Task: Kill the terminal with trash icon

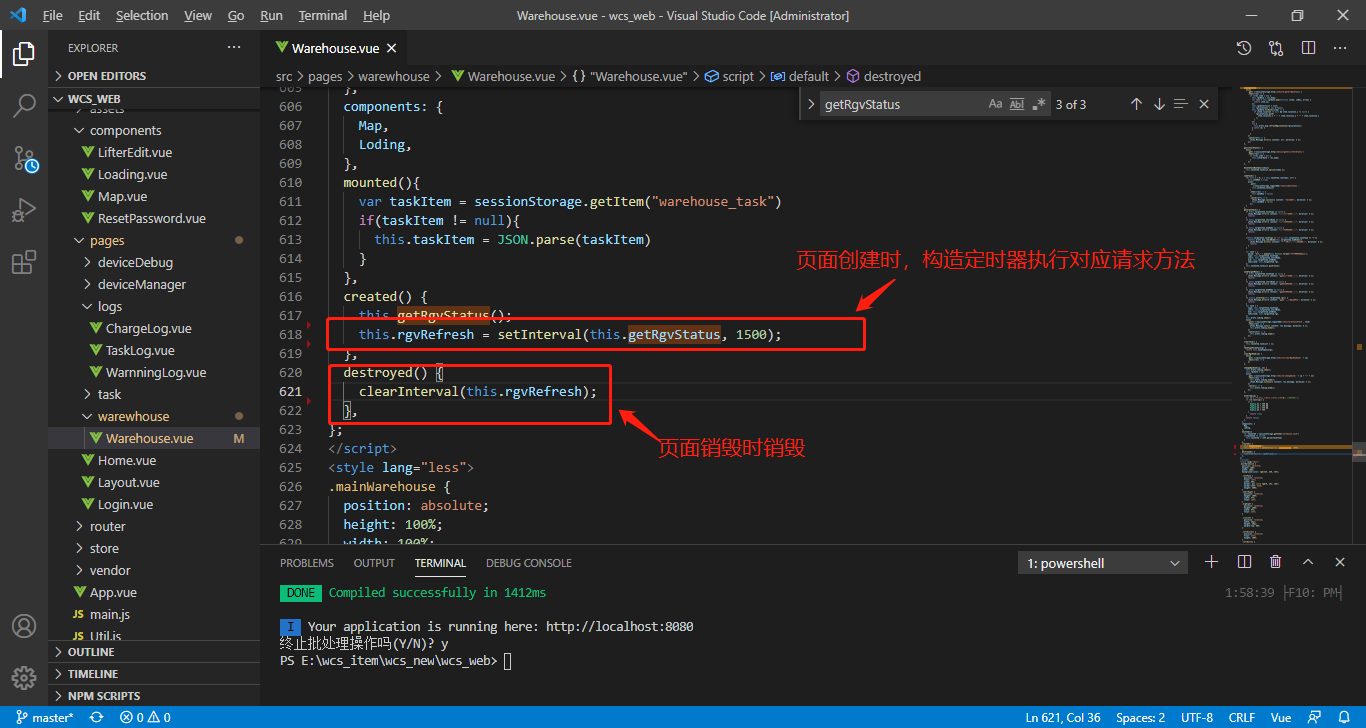Action: coord(1276,562)
